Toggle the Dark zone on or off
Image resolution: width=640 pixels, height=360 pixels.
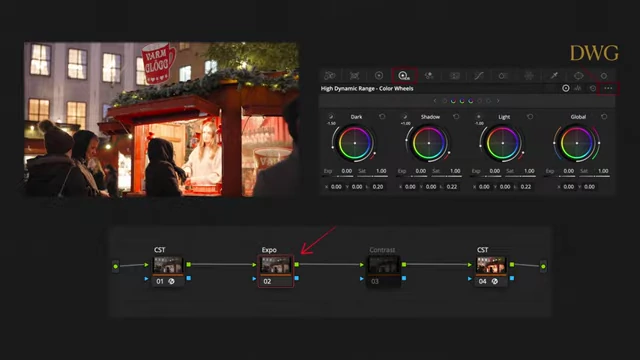click(x=331, y=117)
